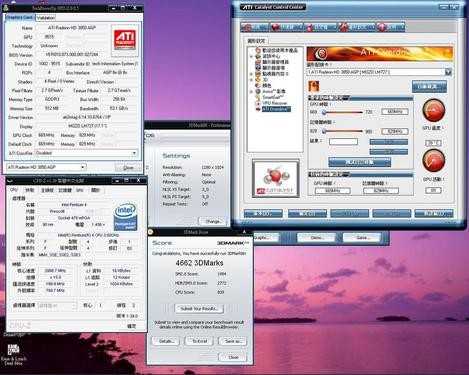Screen dimensions: 469x375
Task: Switch to the CPU tab in CPU-Z
Action: (14, 190)
